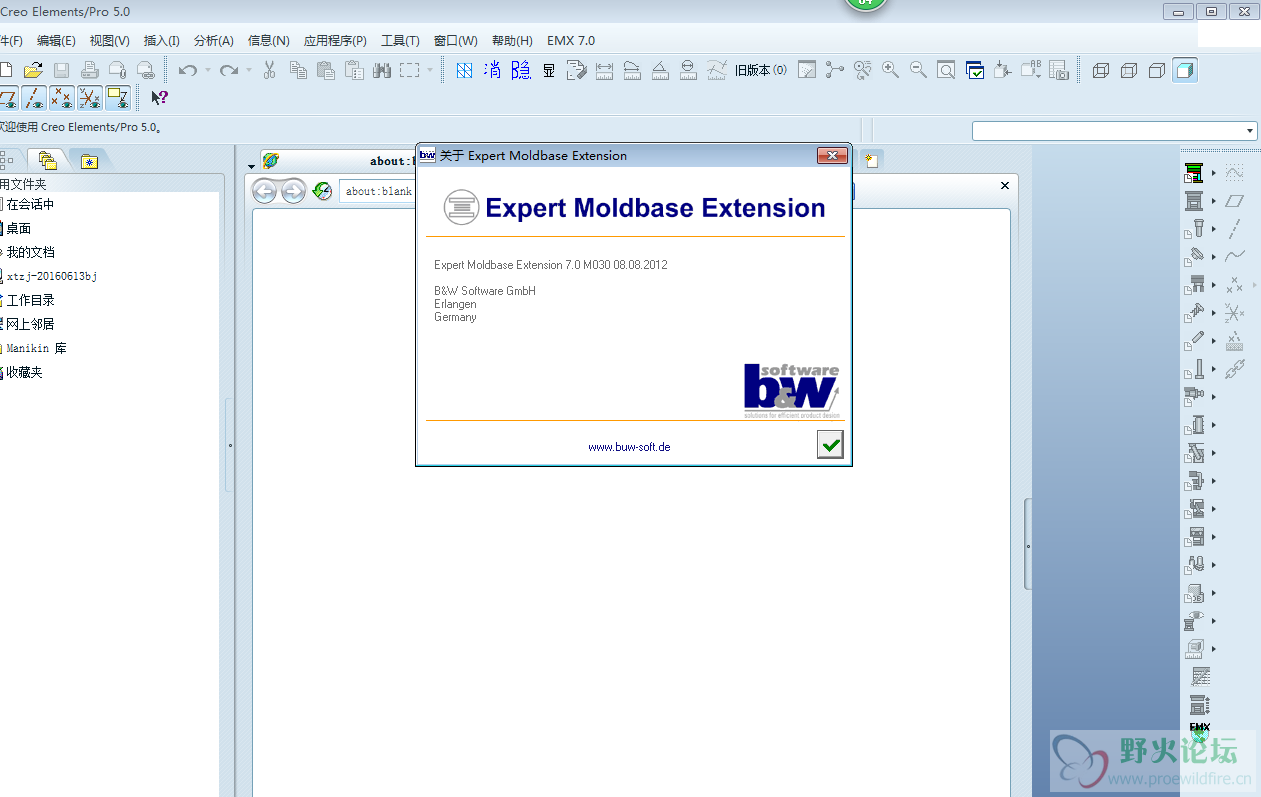Open the selection box dropdown arrow

coord(430,70)
